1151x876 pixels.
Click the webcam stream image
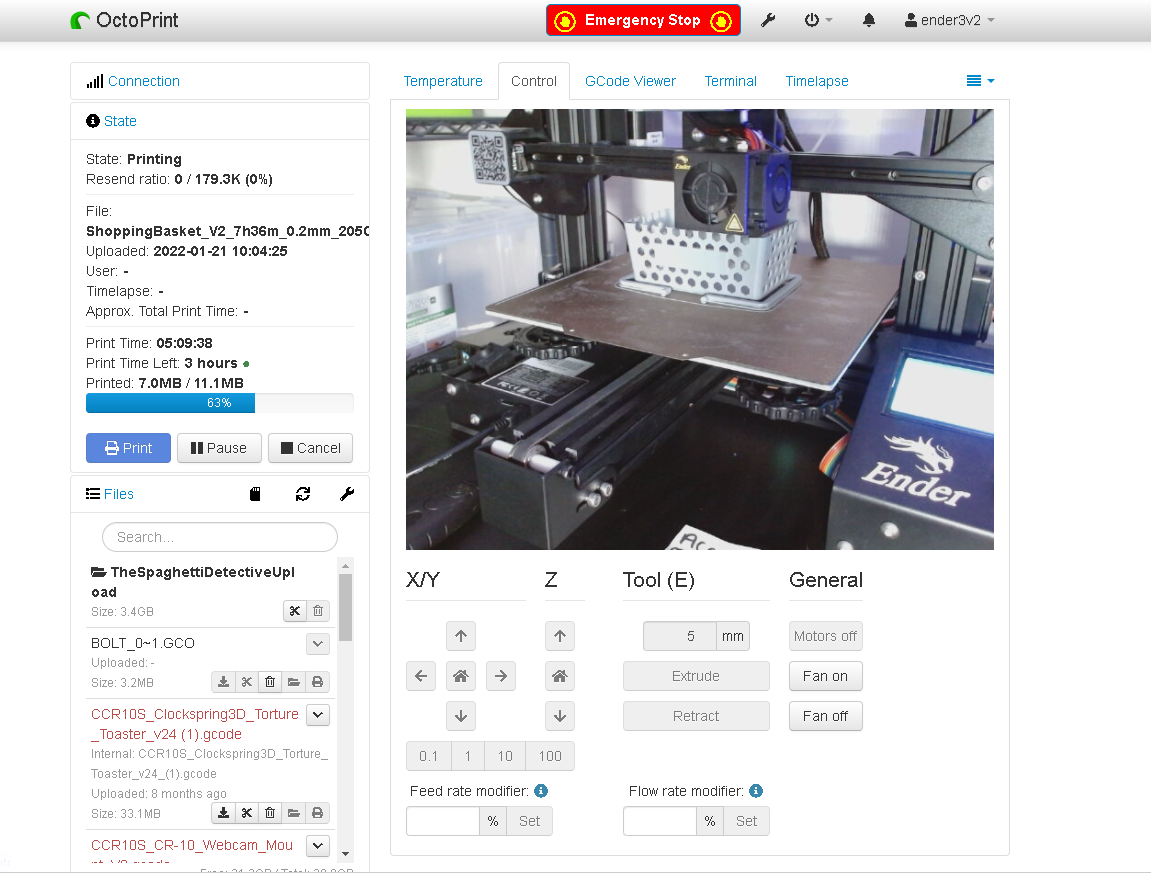coord(700,330)
